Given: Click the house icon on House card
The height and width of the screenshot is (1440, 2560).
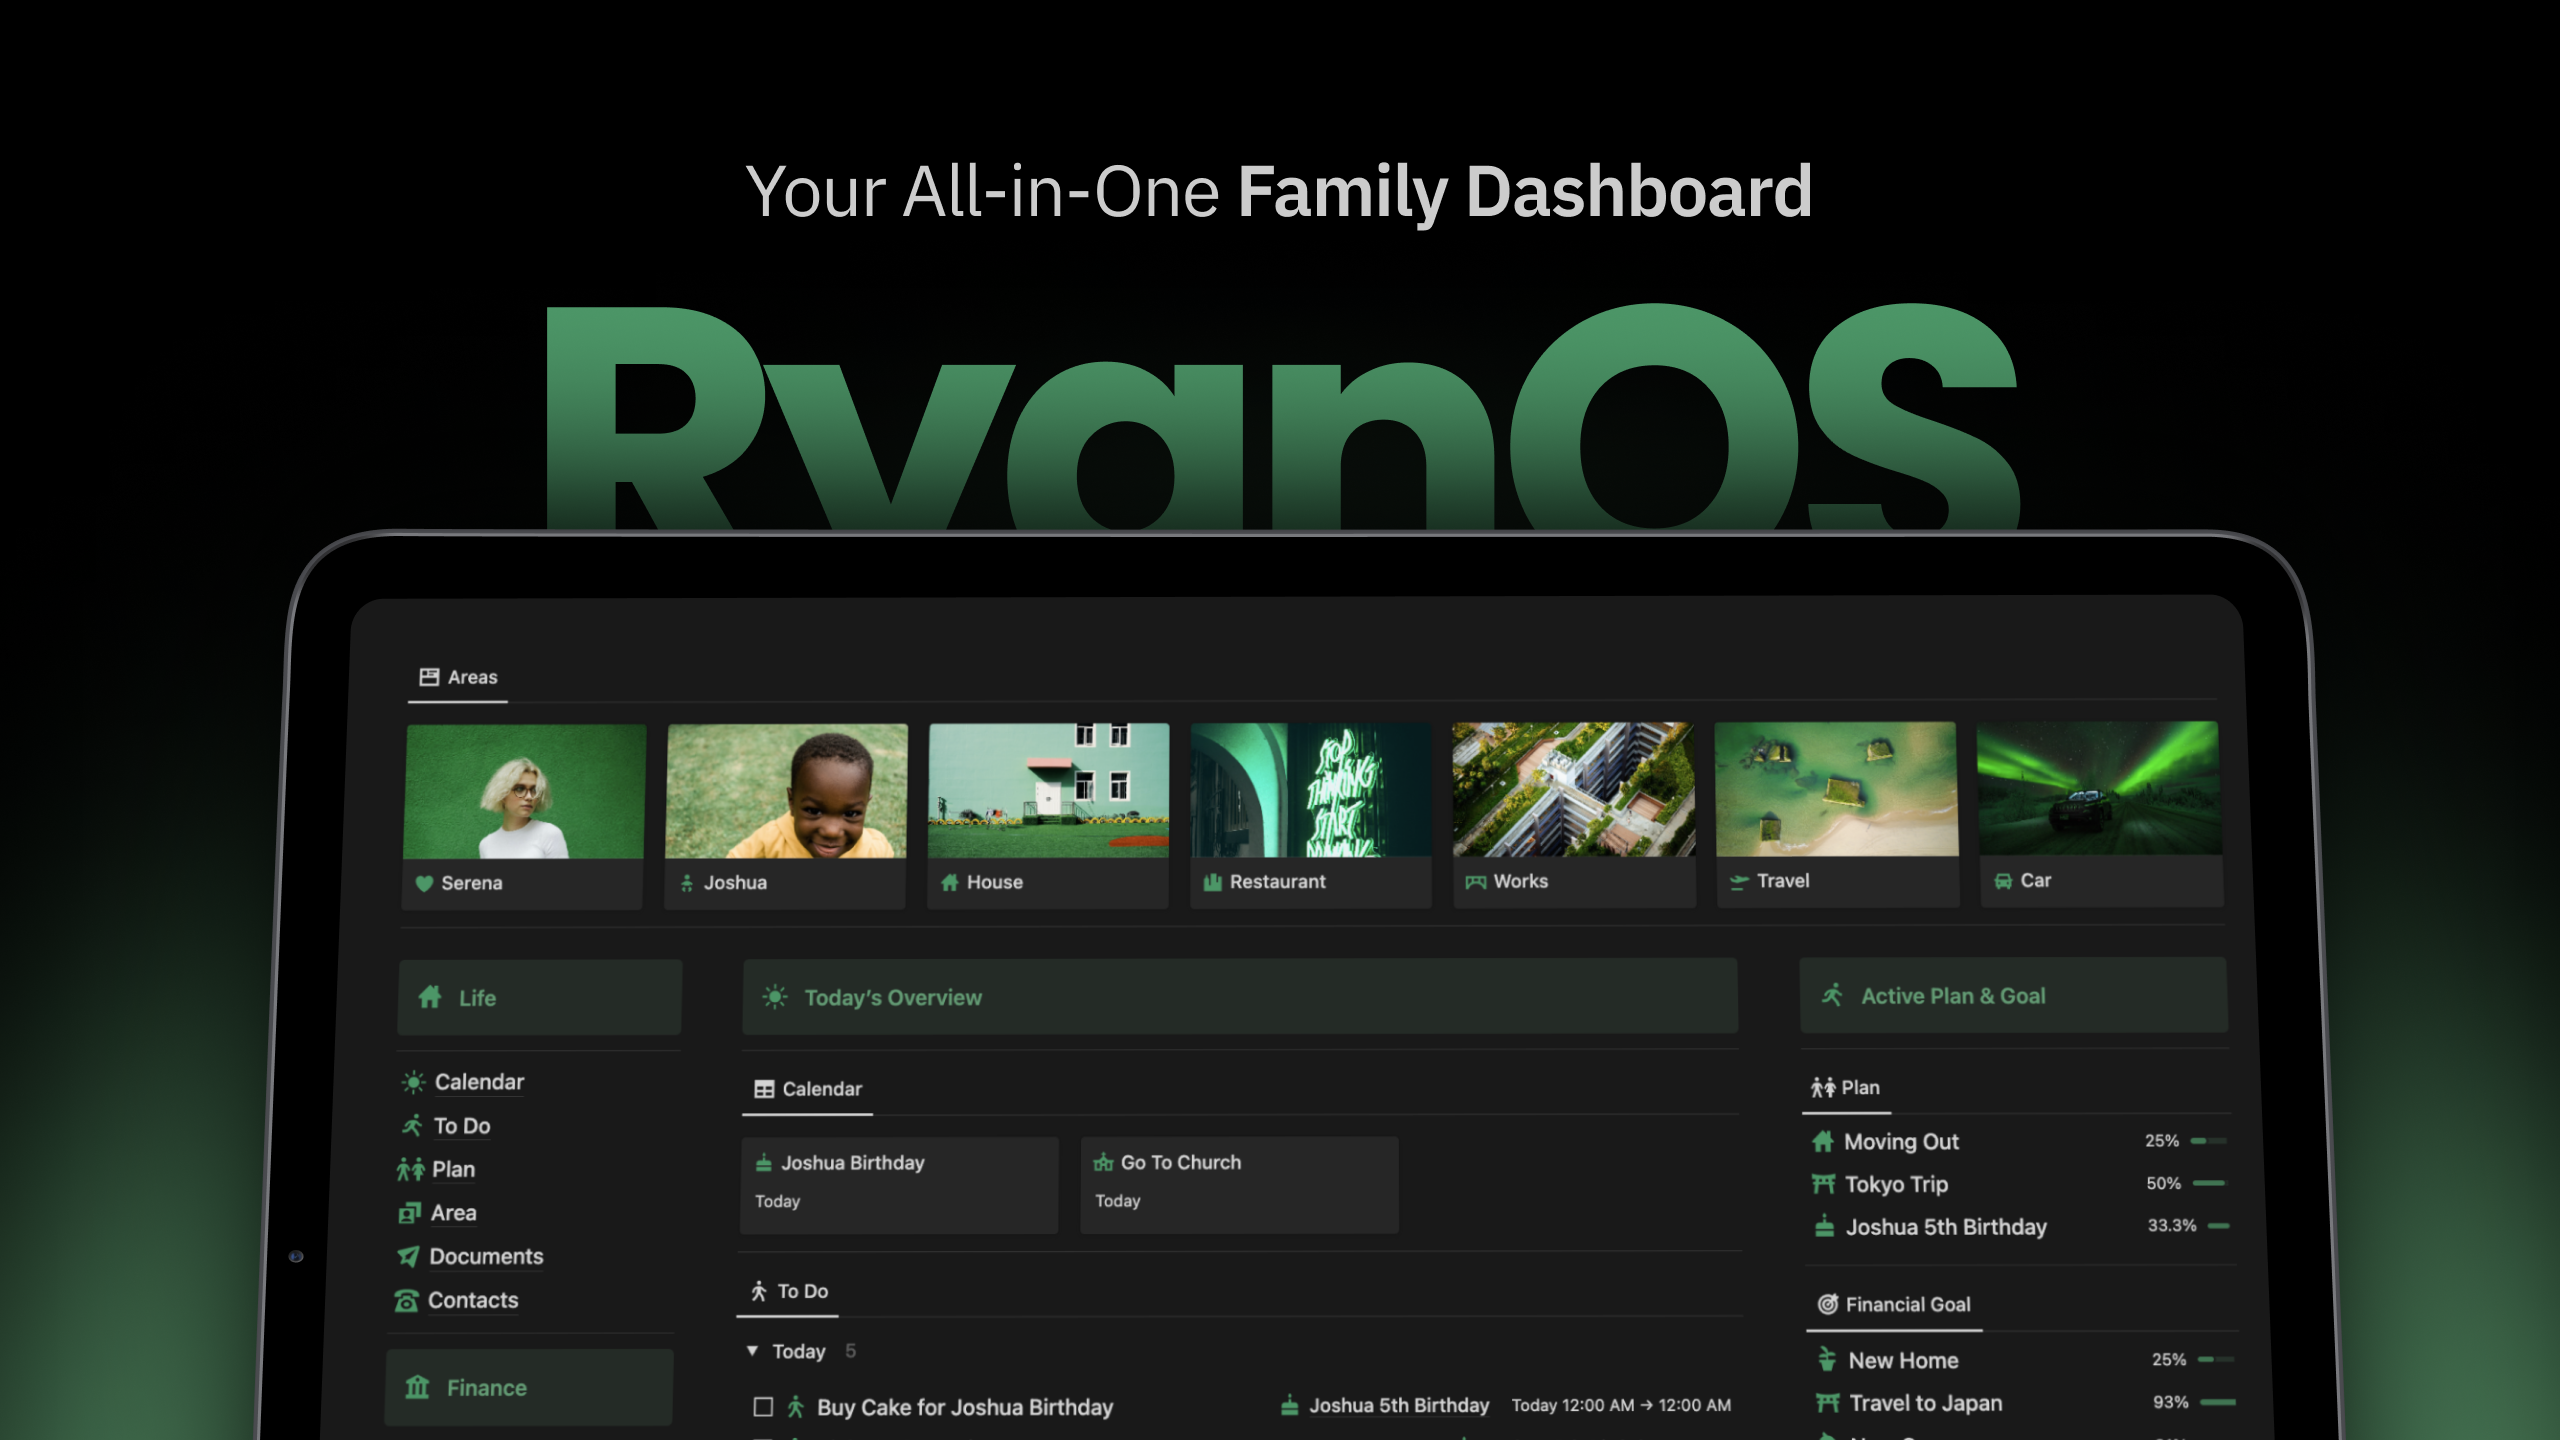Looking at the screenshot, I should [x=950, y=882].
